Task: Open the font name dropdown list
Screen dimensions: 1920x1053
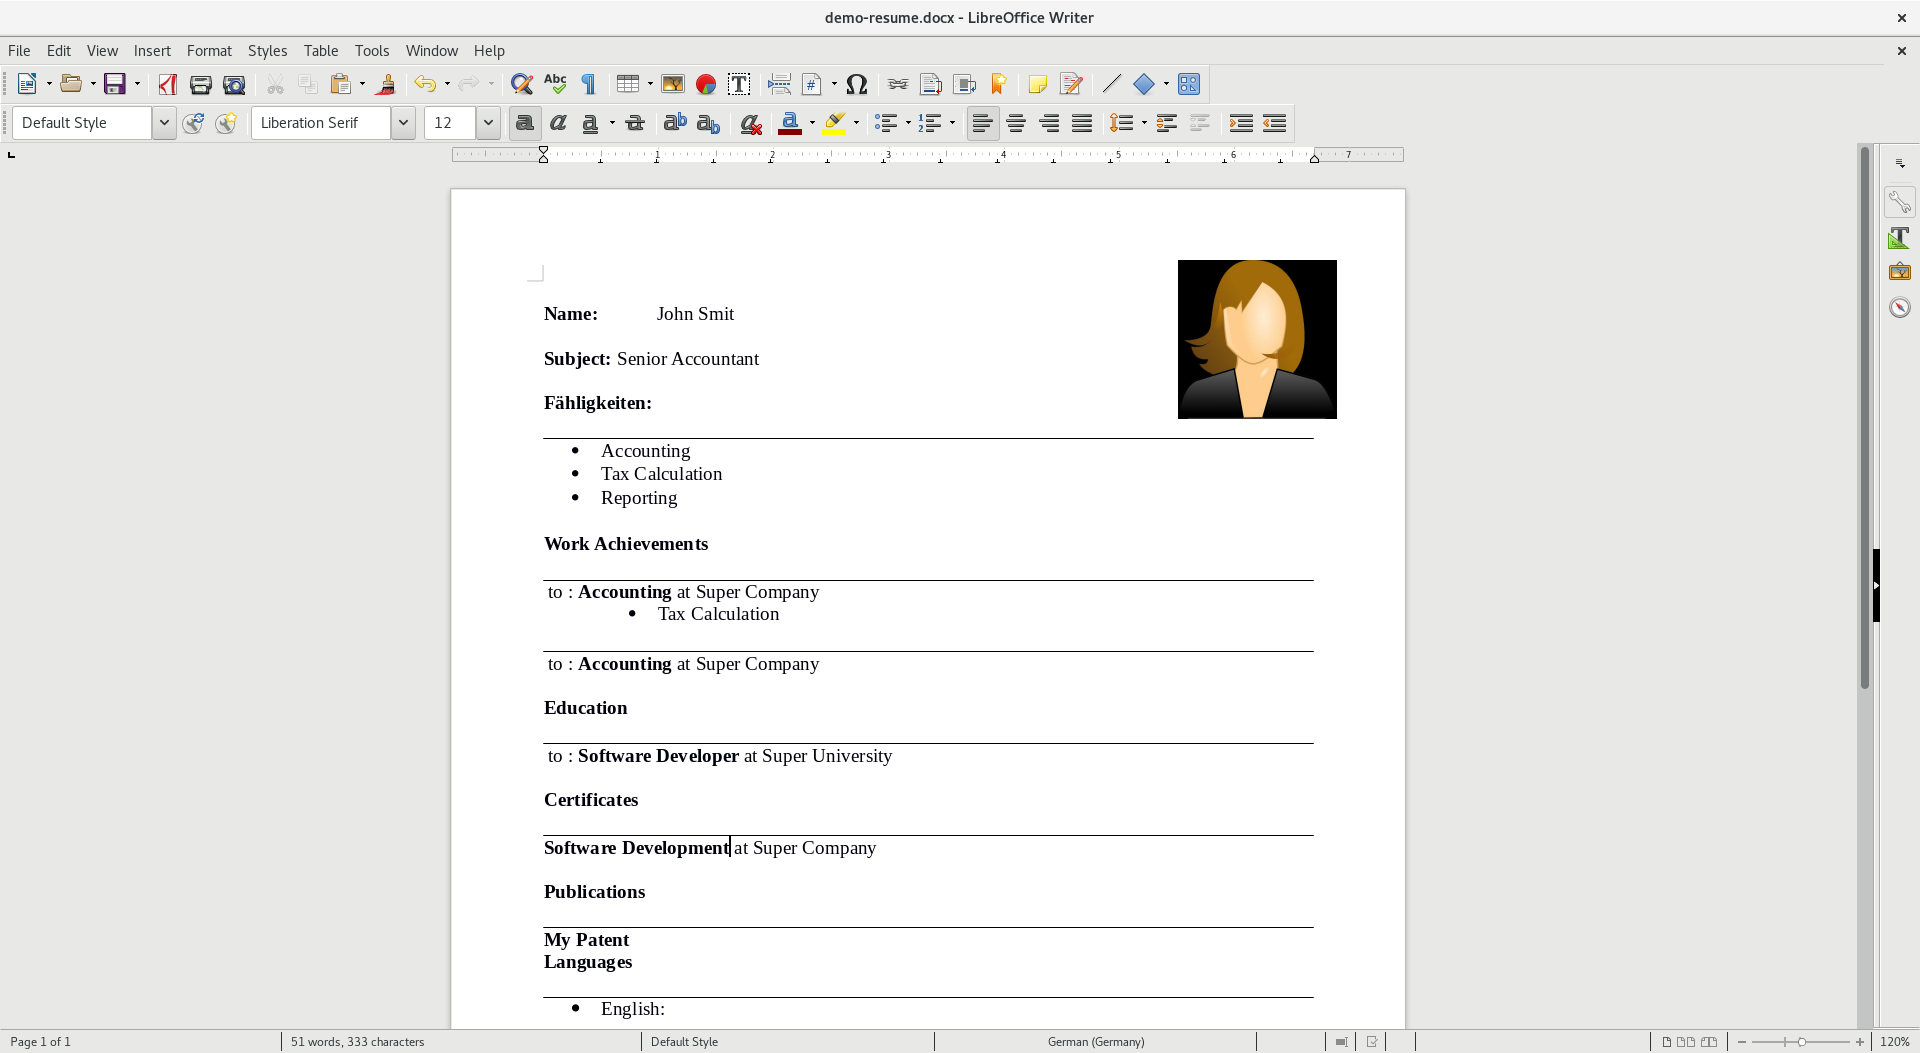Action: pos(403,123)
